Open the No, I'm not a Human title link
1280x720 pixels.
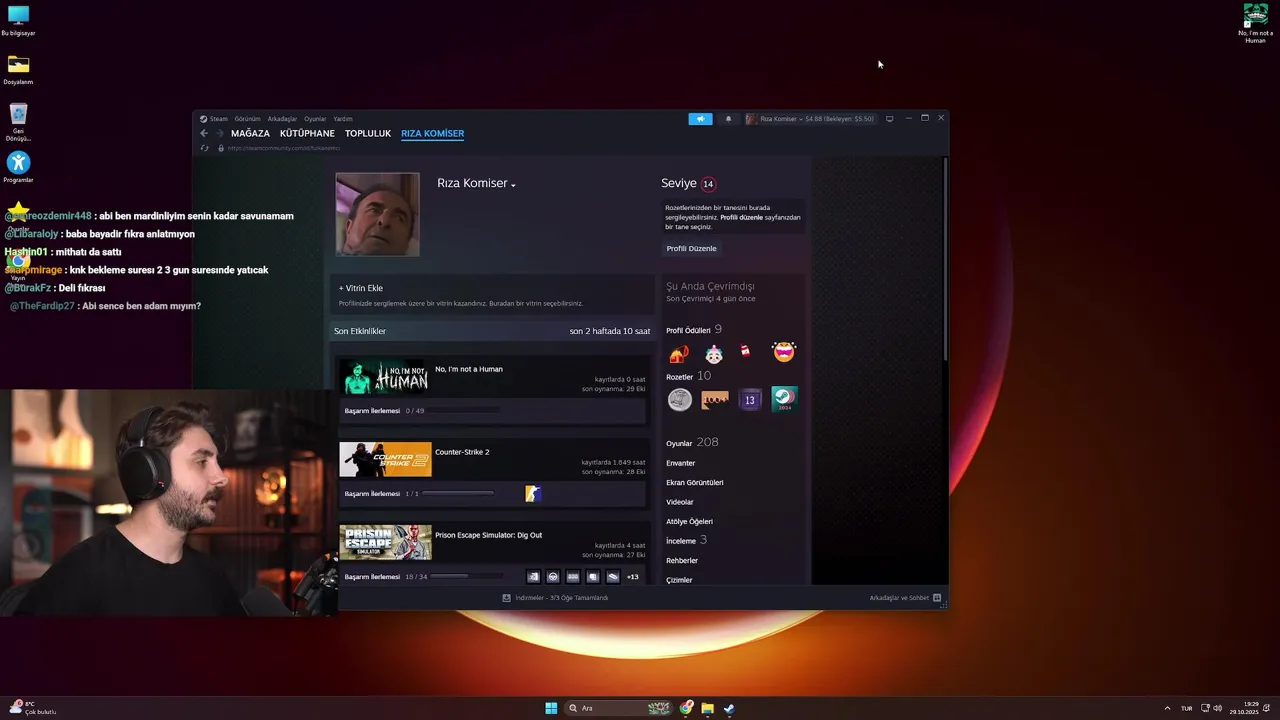(x=469, y=369)
